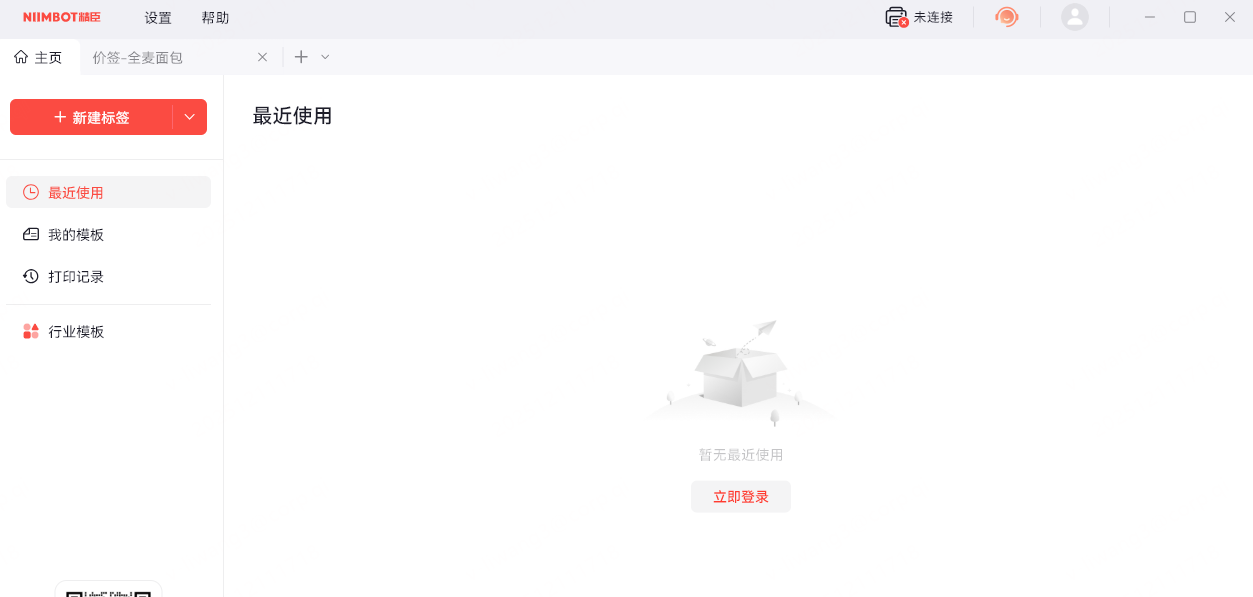Close the 价签-全麦面包 tab
The image size is (1253, 597).
(x=262, y=57)
